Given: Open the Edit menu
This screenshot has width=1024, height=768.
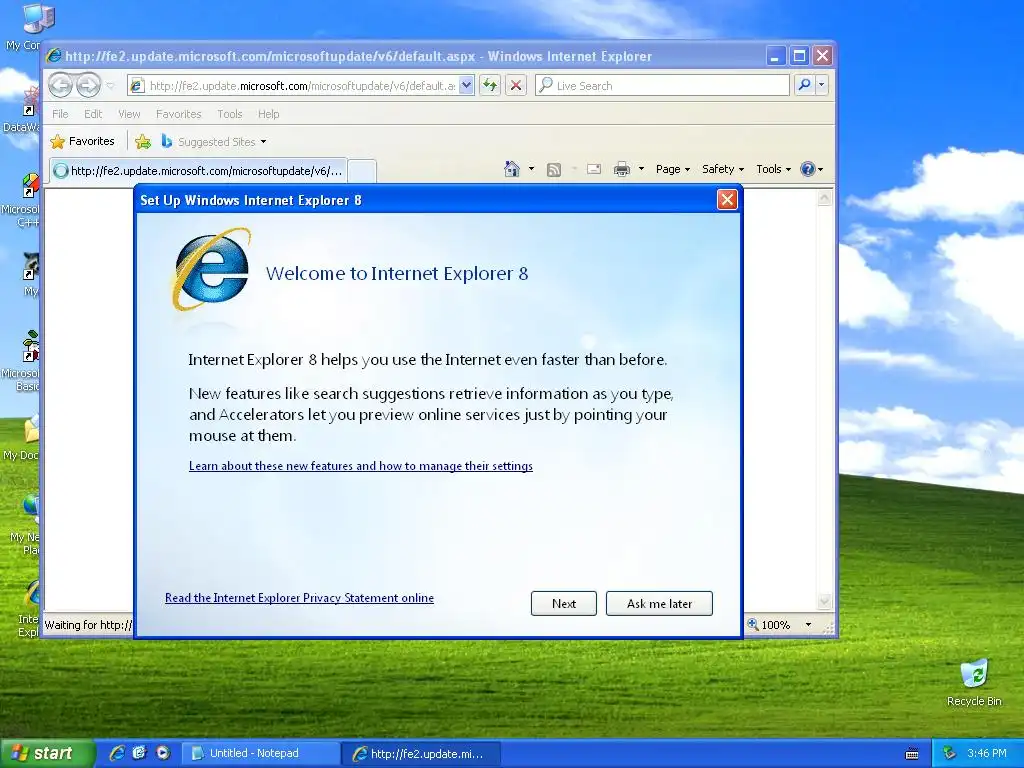Looking at the screenshot, I should (93, 114).
